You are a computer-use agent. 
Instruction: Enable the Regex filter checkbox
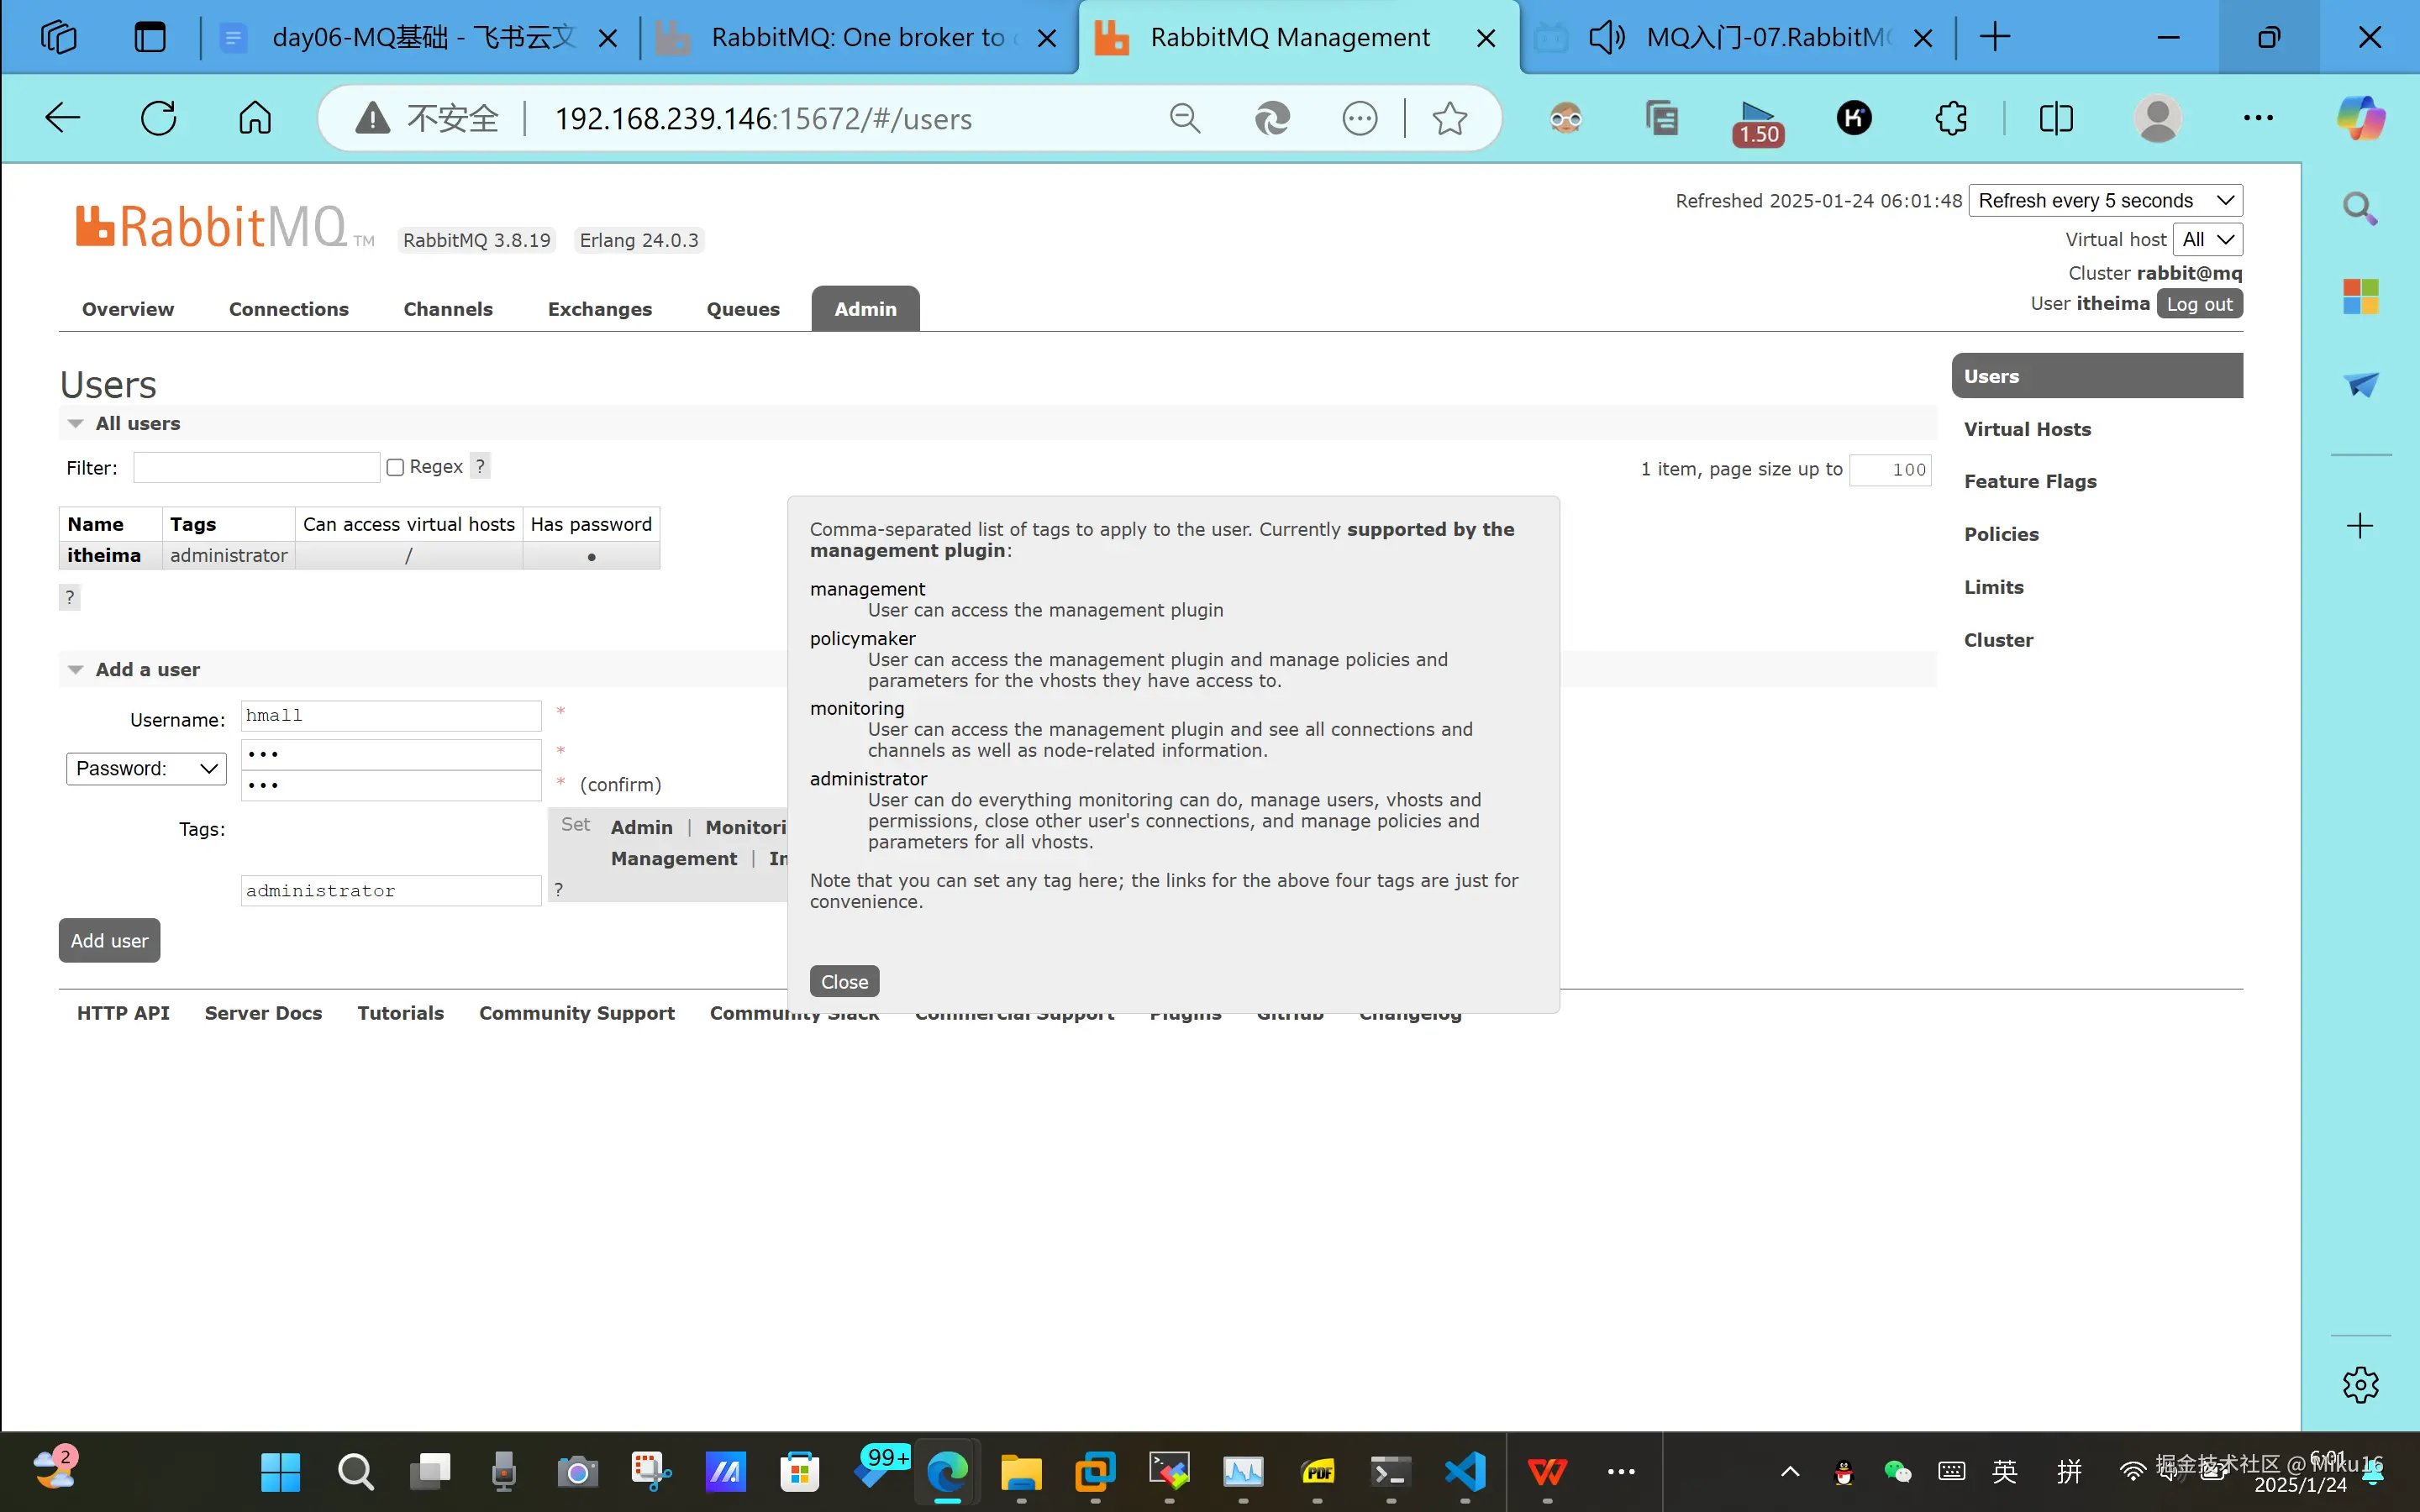(x=395, y=467)
